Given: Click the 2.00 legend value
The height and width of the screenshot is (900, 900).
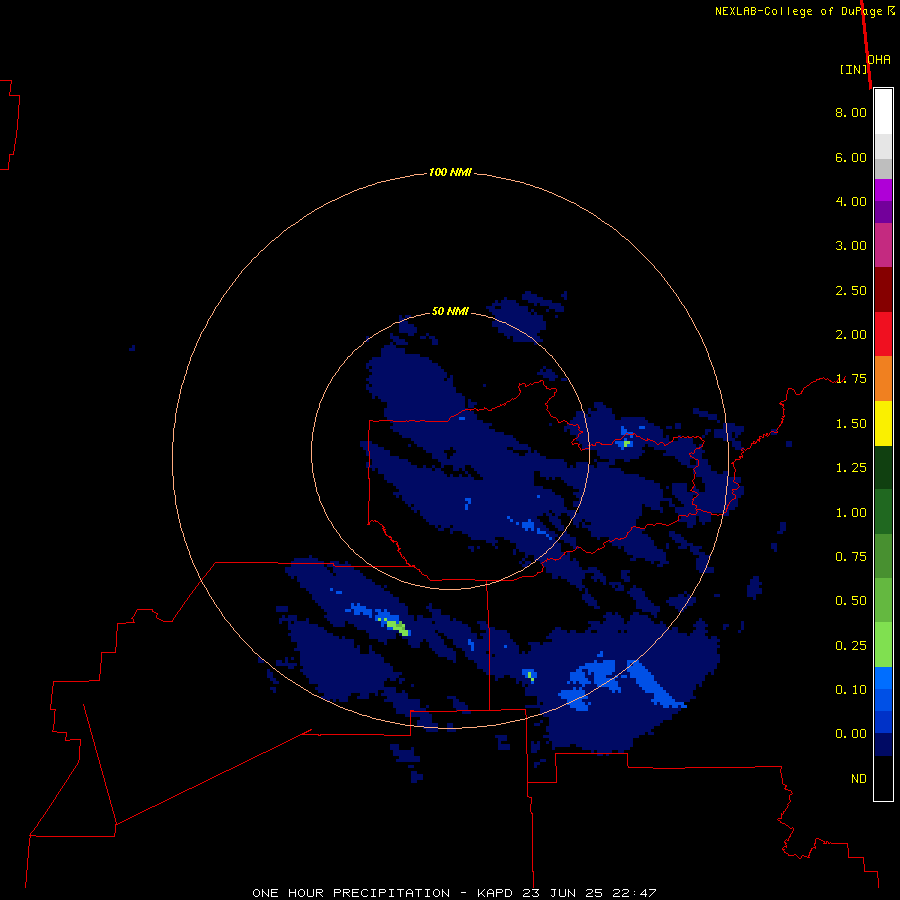Looking at the screenshot, I should pos(851,335).
